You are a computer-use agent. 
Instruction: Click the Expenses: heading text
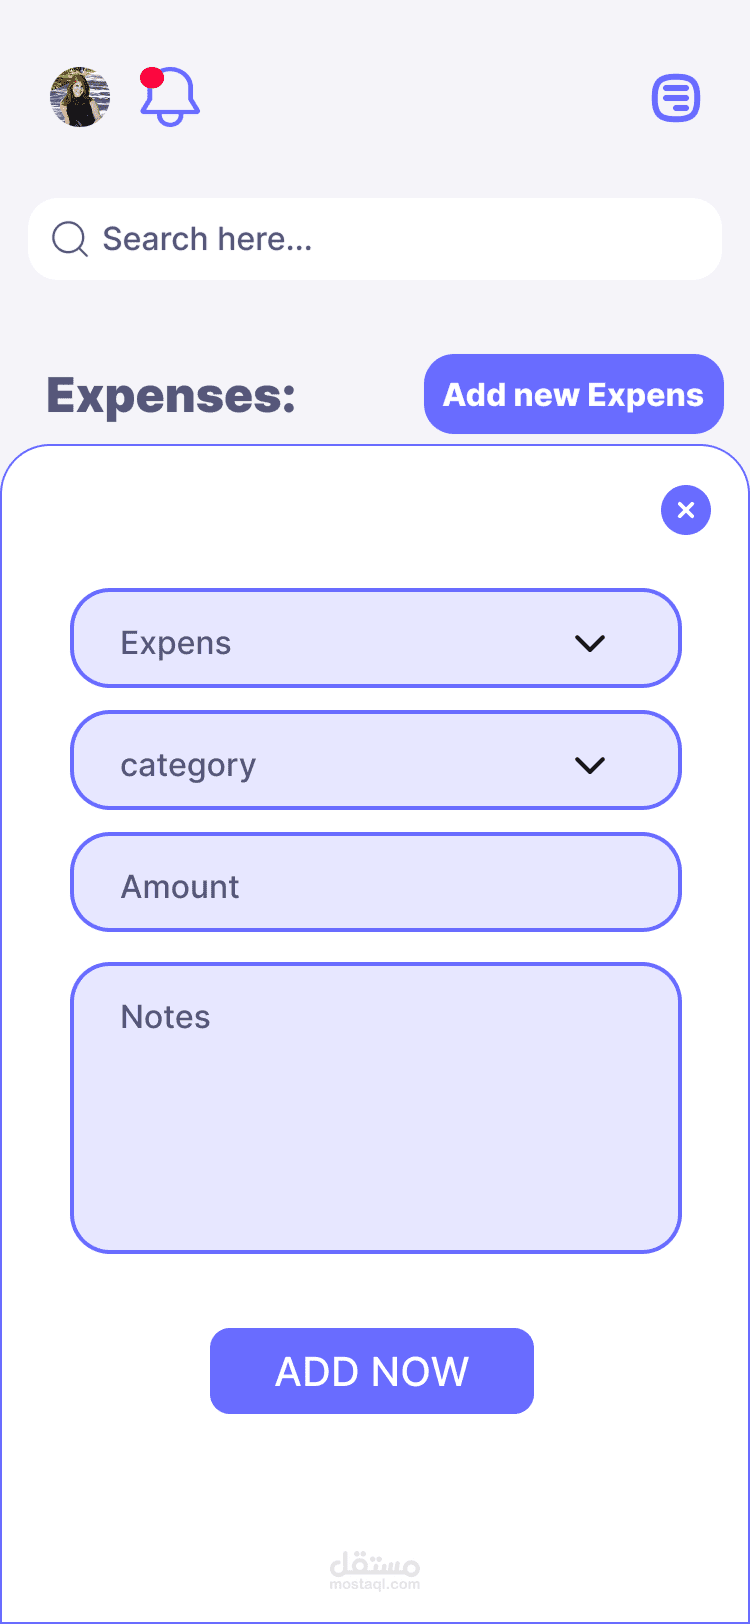click(x=171, y=396)
